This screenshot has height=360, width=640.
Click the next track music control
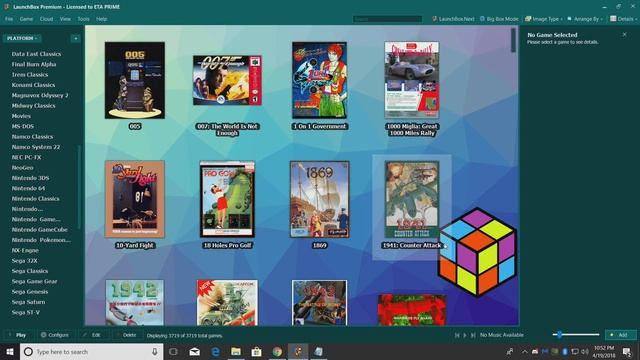coord(473,335)
